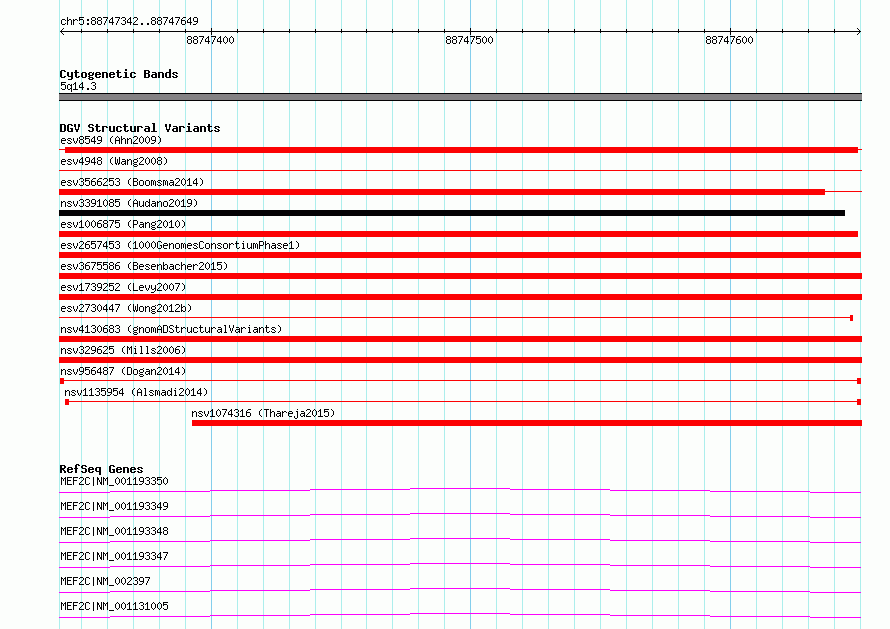Select the nsv1074316 red variant bar
The width and height of the screenshot is (890, 629).
[x=527, y=423]
